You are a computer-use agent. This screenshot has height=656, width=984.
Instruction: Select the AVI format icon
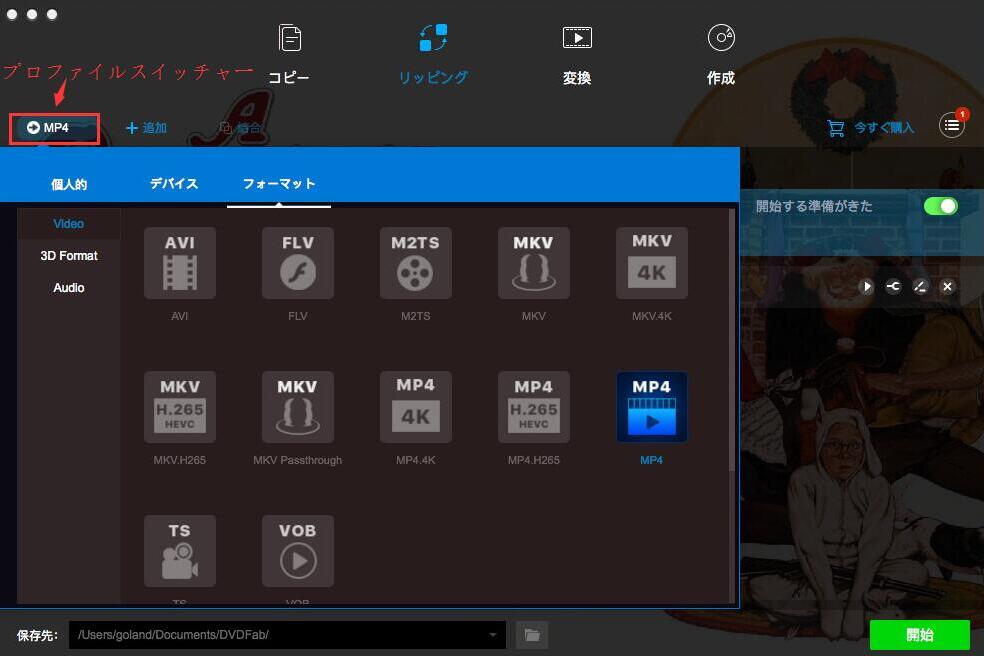[180, 263]
